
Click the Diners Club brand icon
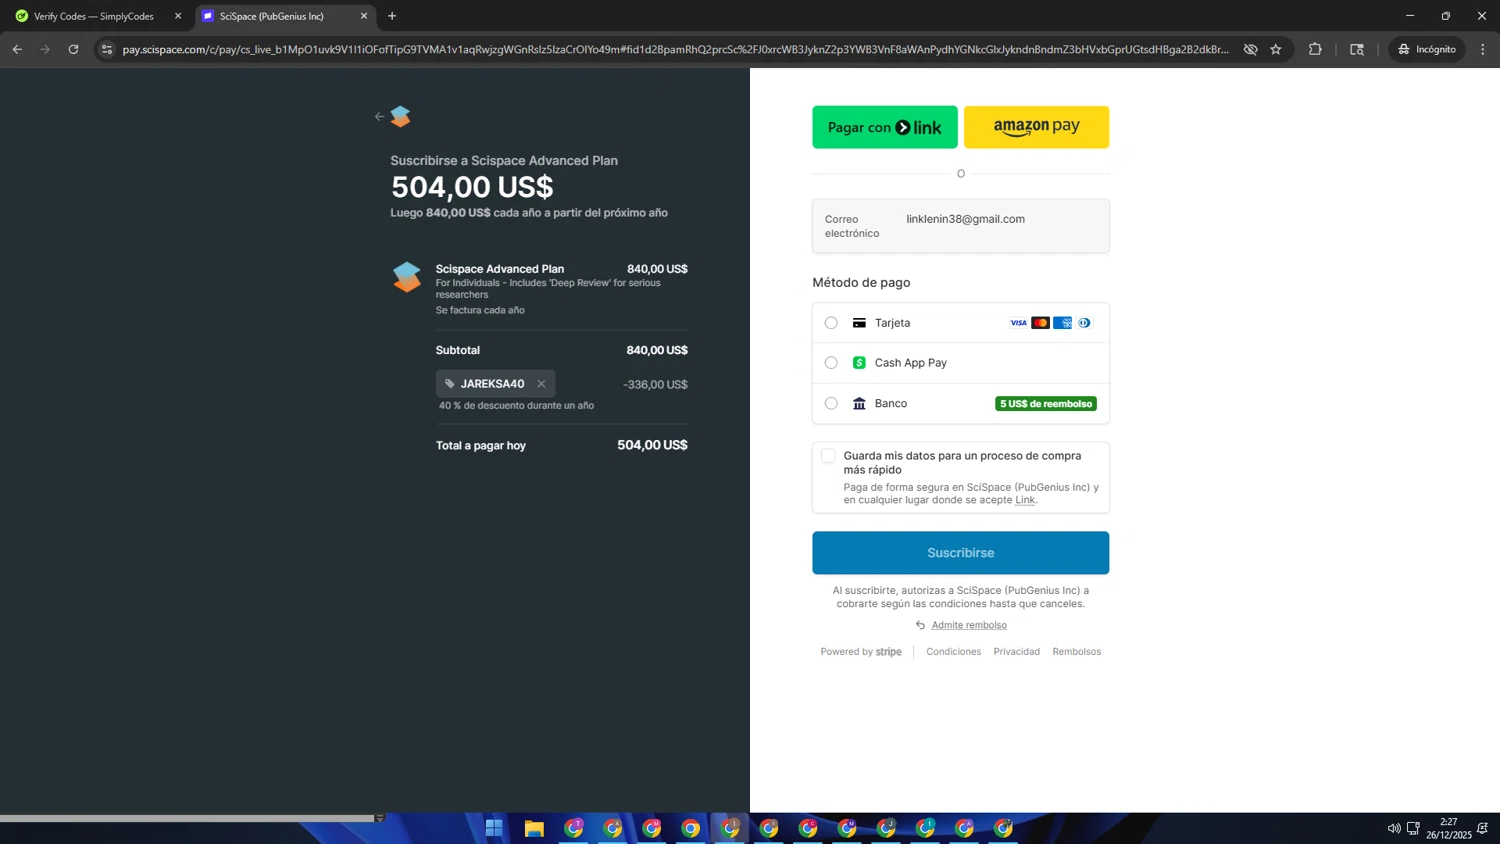(1084, 323)
